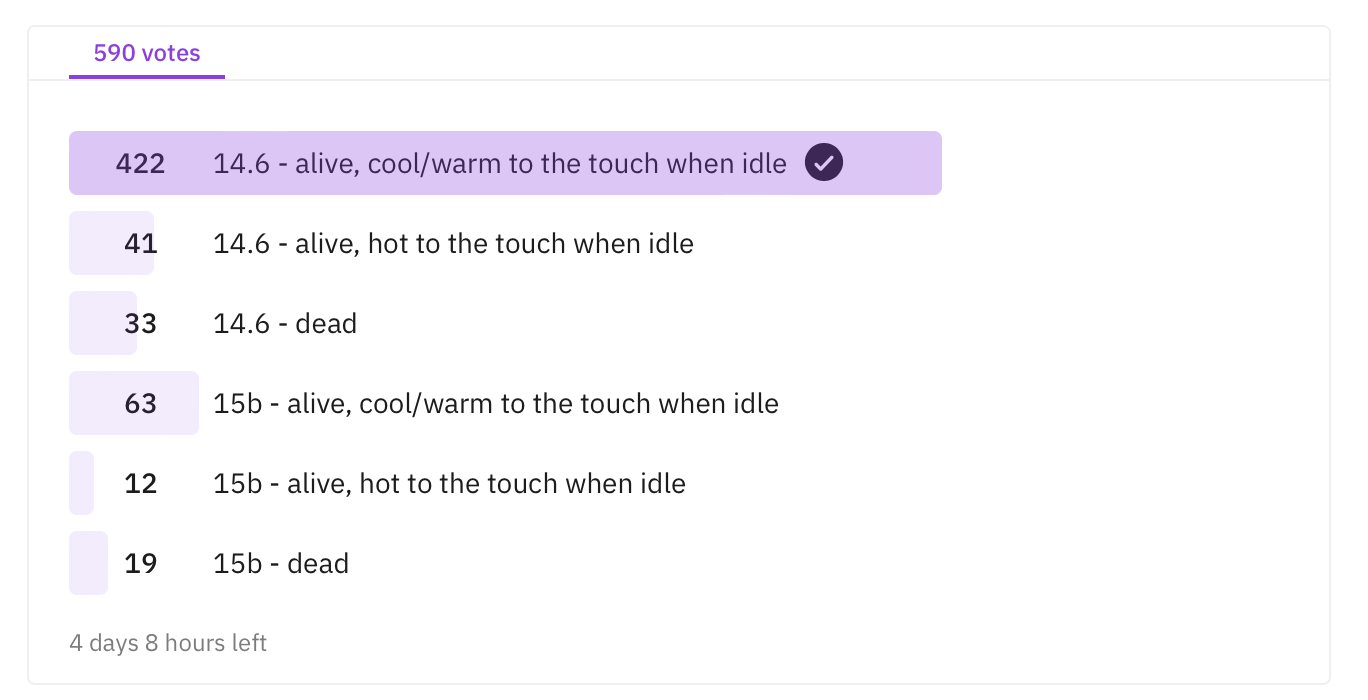This screenshot has width=1368, height=700.
Task: Select the "15b - alive, hot to the touch" option
Action: tap(450, 483)
